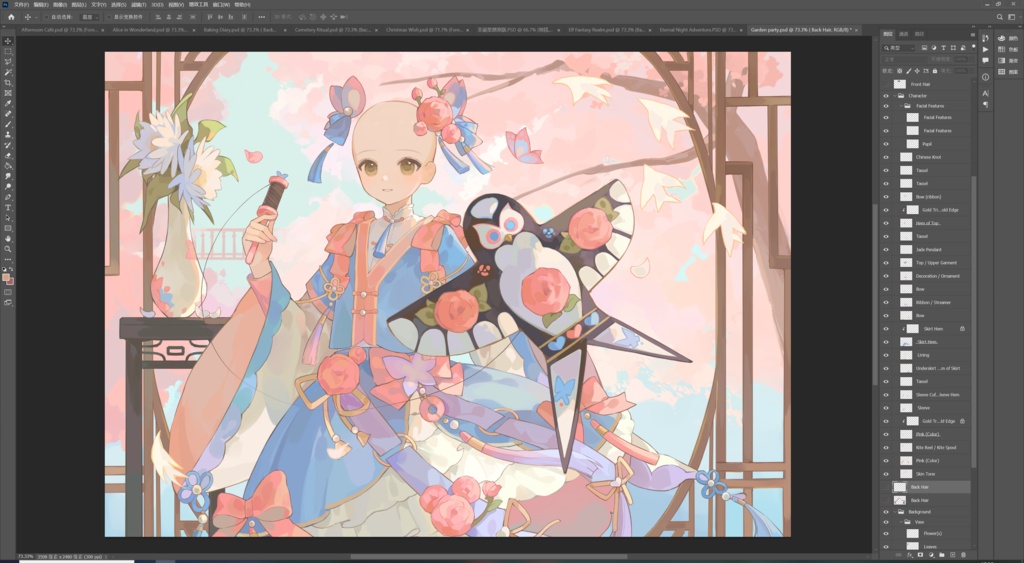This screenshot has width=1024, height=563.
Task: Toggle visibility of Character group
Action: 886,96
